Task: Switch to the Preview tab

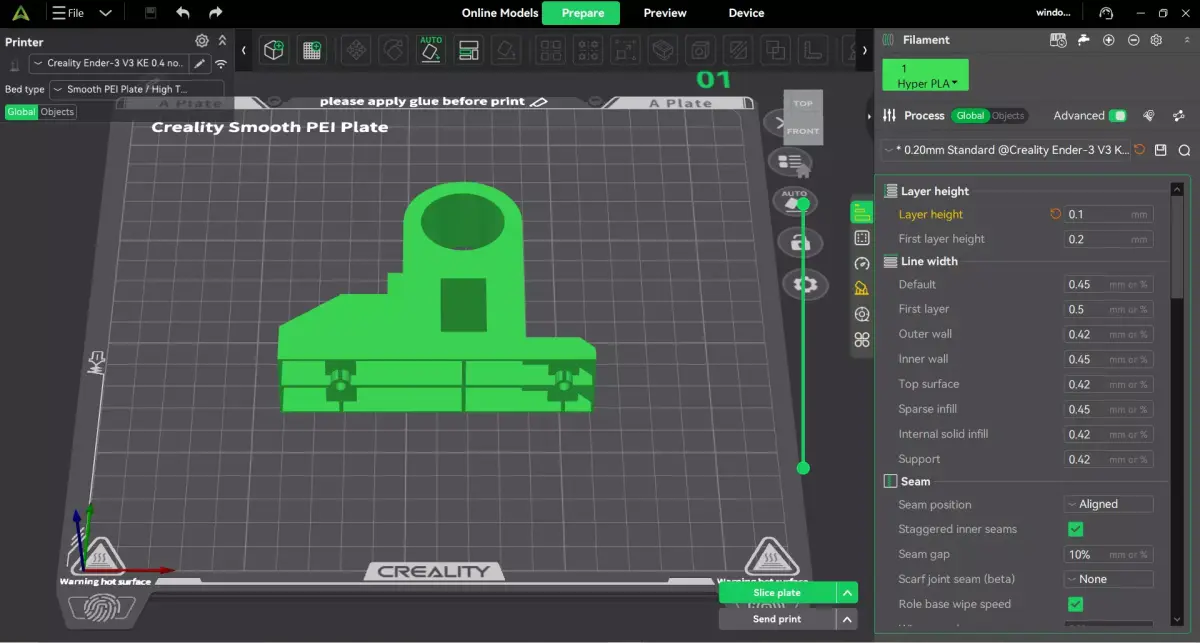Action: tap(665, 13)
